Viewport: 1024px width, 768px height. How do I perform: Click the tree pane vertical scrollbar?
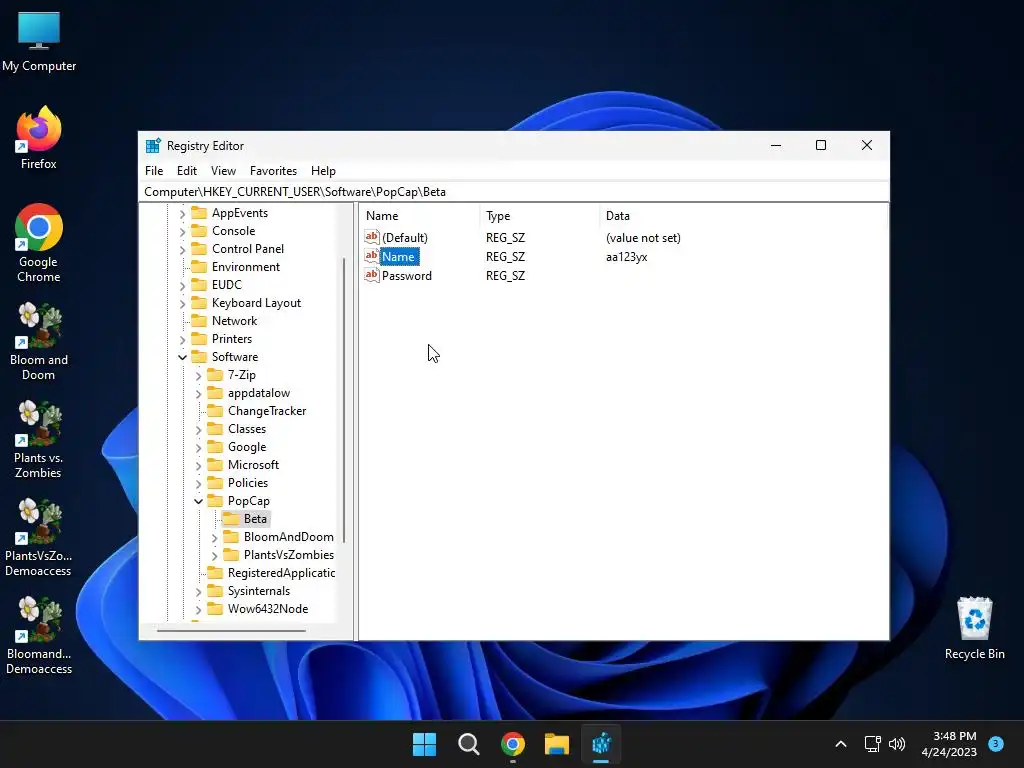(x=344, y=400)
